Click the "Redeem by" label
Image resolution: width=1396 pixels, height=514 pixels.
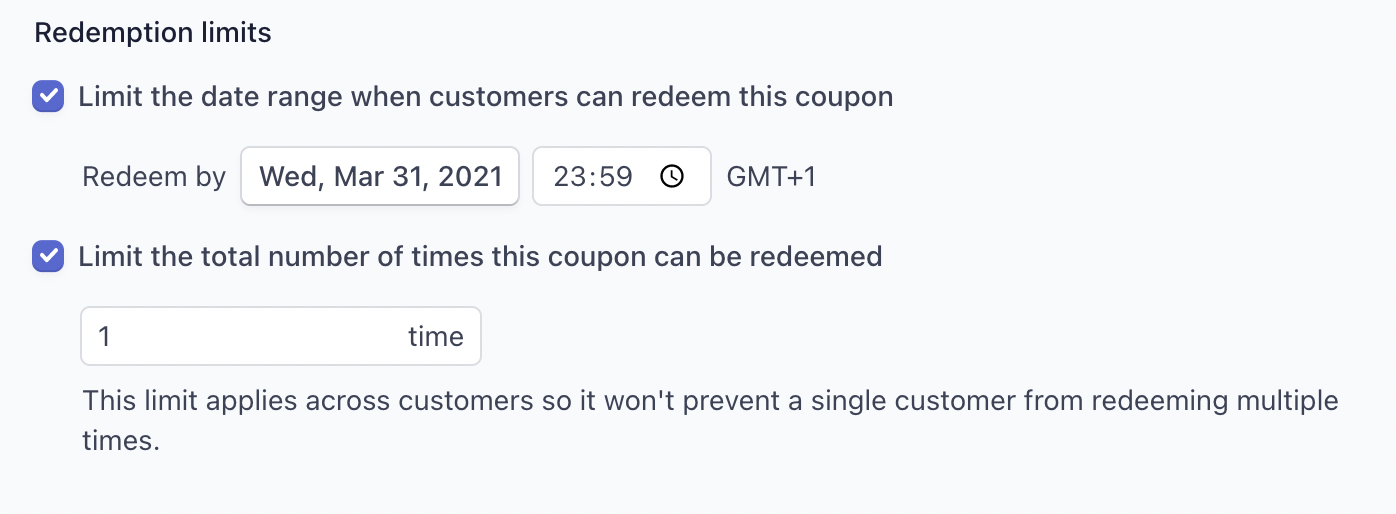[154, 178]
